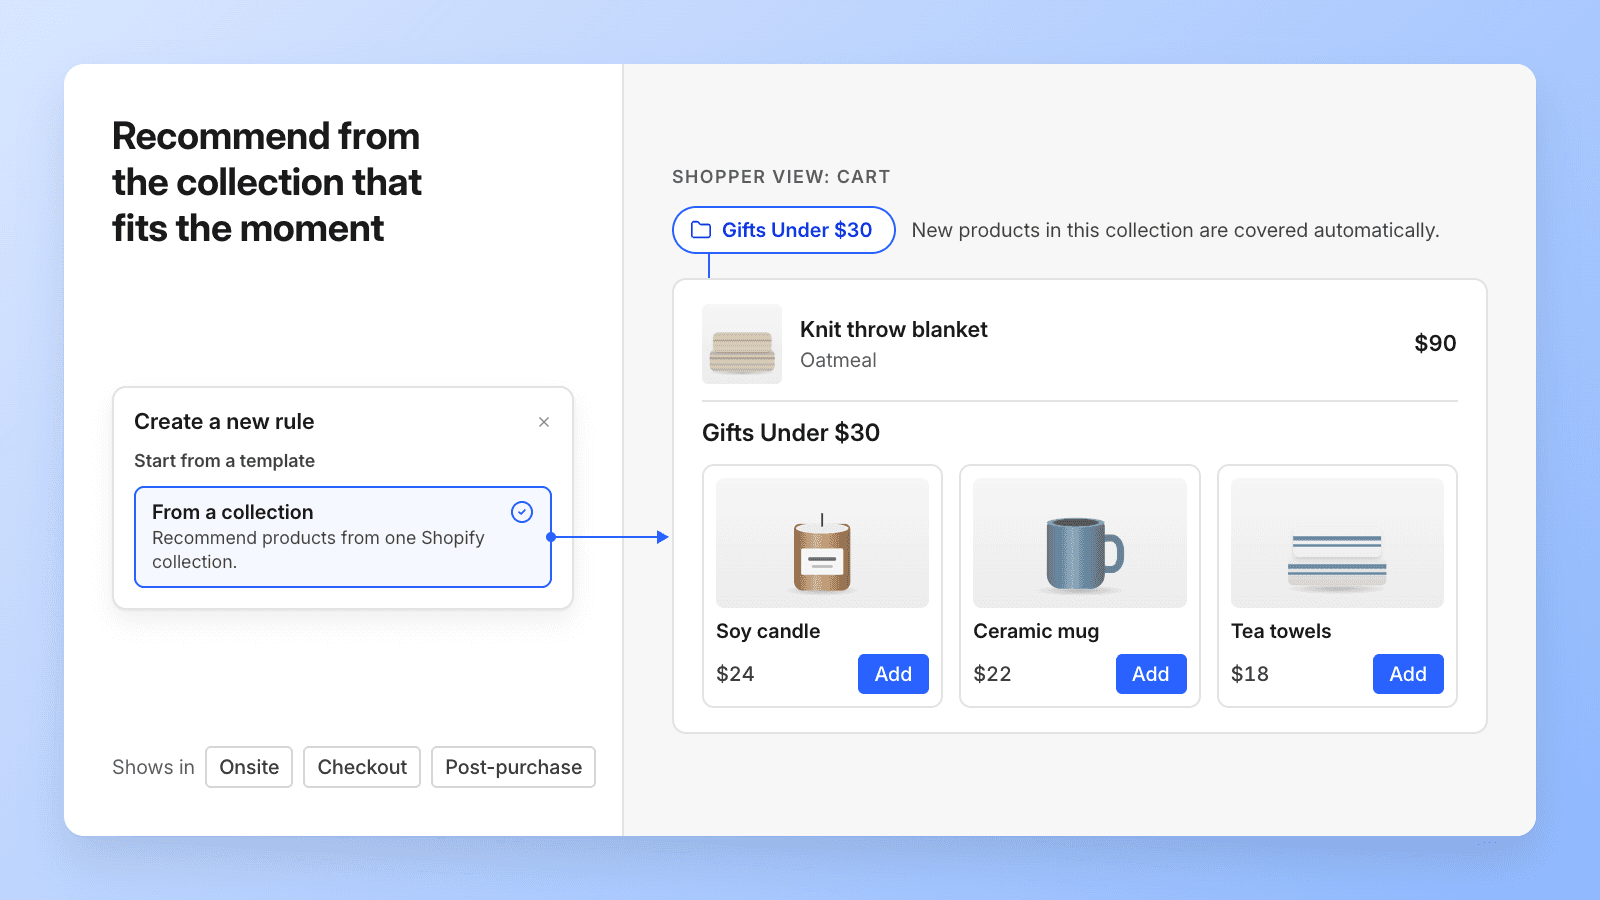This screenshot has height=900, width=1600.
Task: Click the Ceramic mug product image
Action: (x=1080, y=543)
